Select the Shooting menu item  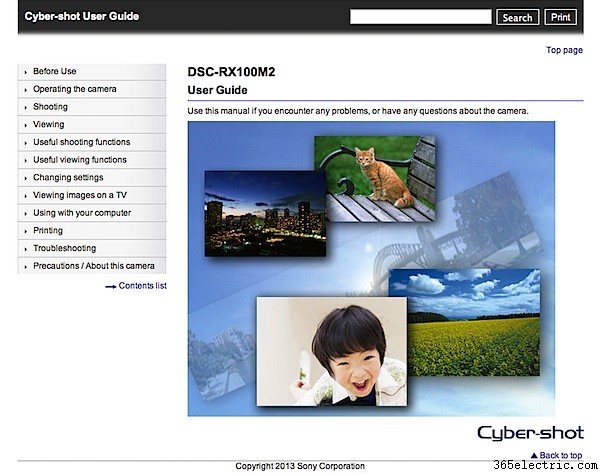[x=92, y=107]
